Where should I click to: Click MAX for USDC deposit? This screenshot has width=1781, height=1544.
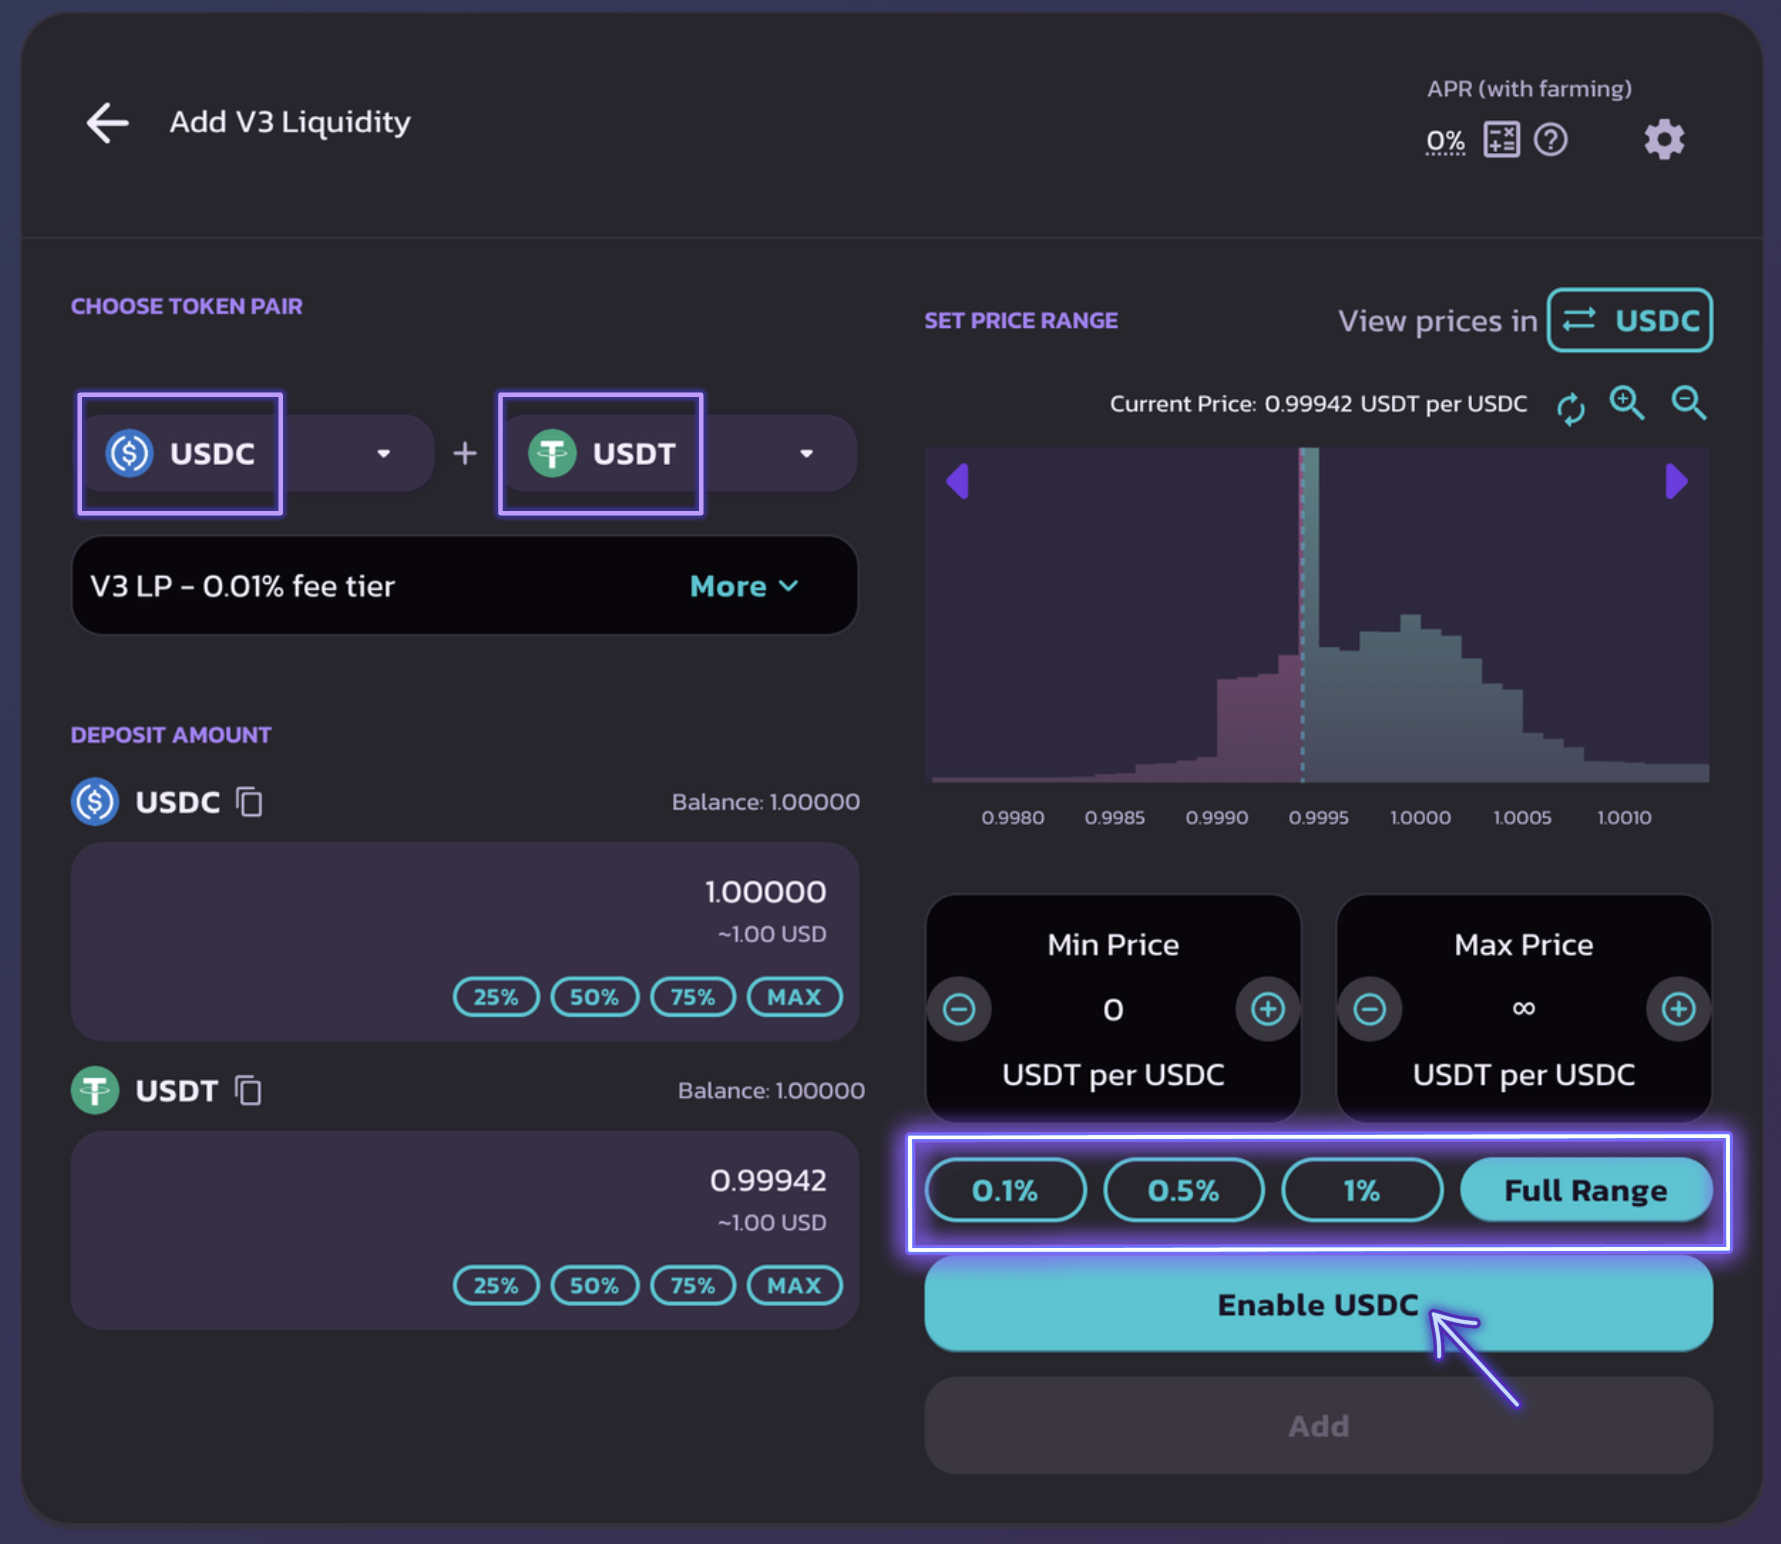(x=794, y=997)
